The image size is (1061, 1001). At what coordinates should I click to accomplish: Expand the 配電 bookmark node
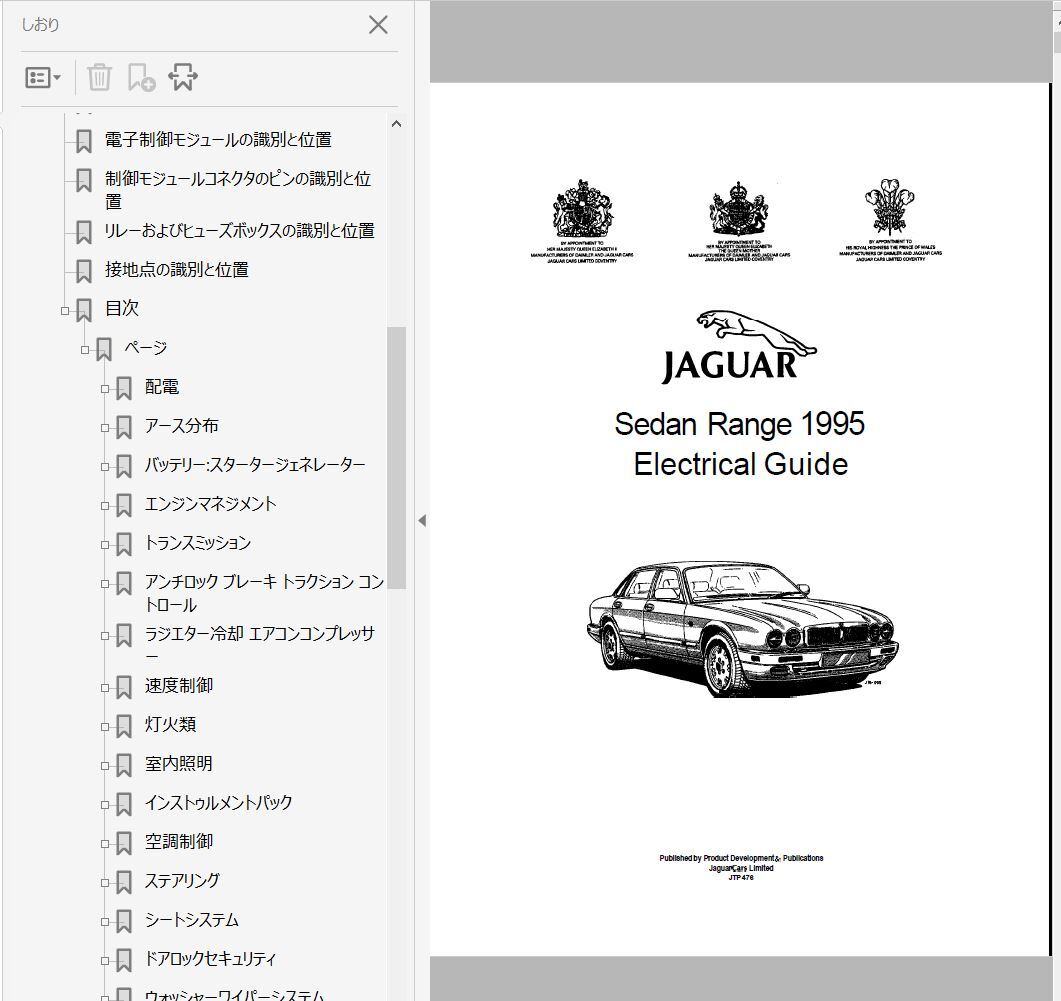[105, 388]
